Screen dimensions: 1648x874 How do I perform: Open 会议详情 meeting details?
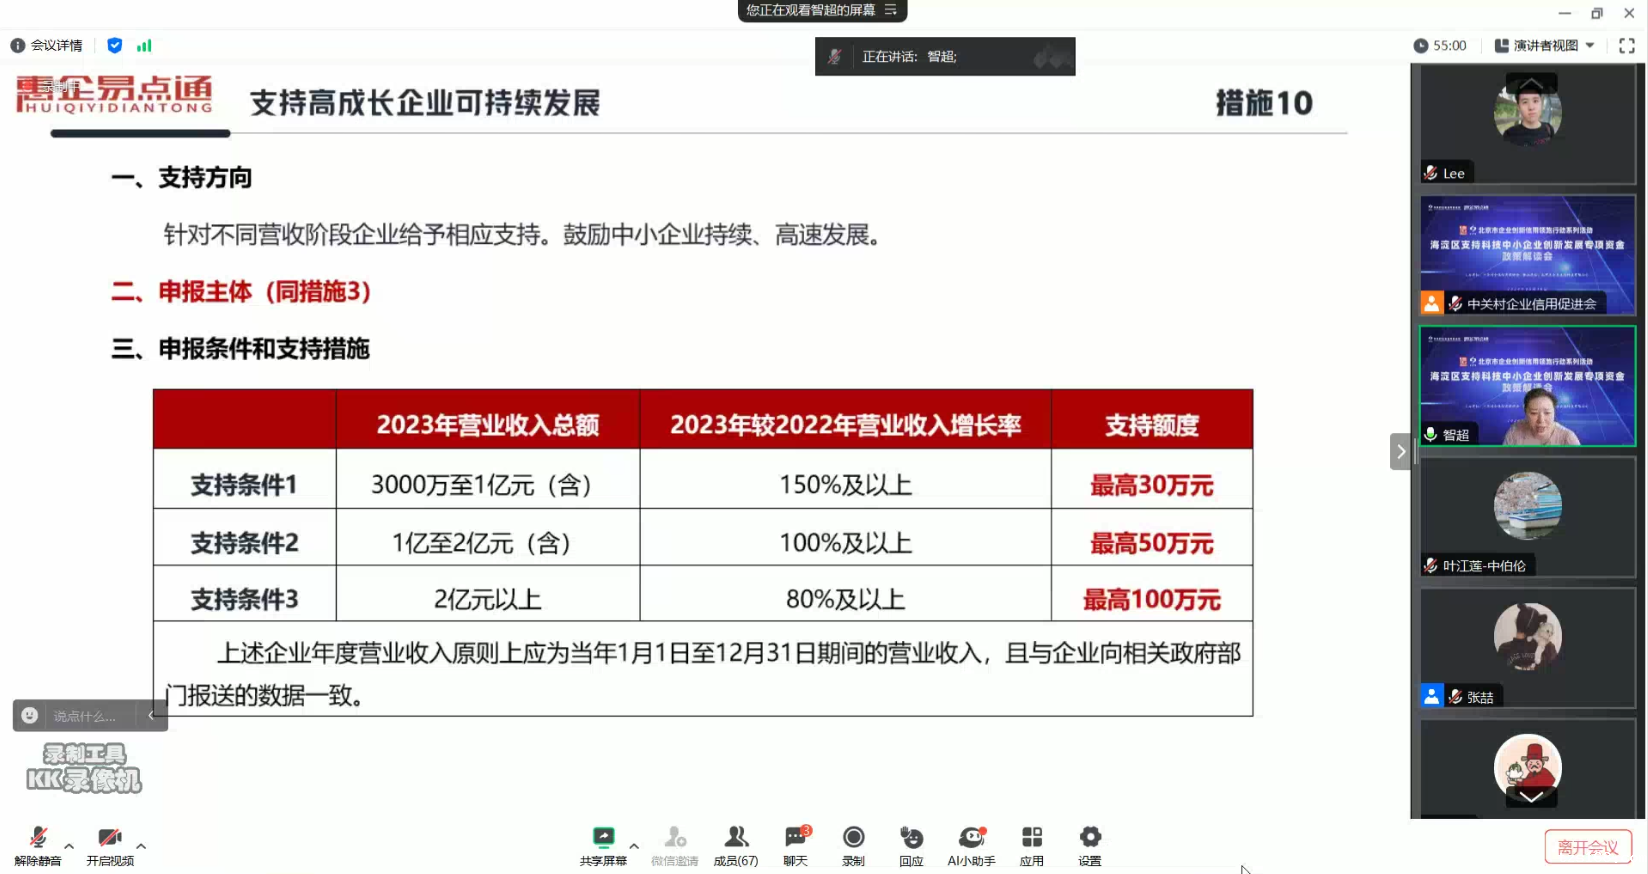(x=47, y=46)
